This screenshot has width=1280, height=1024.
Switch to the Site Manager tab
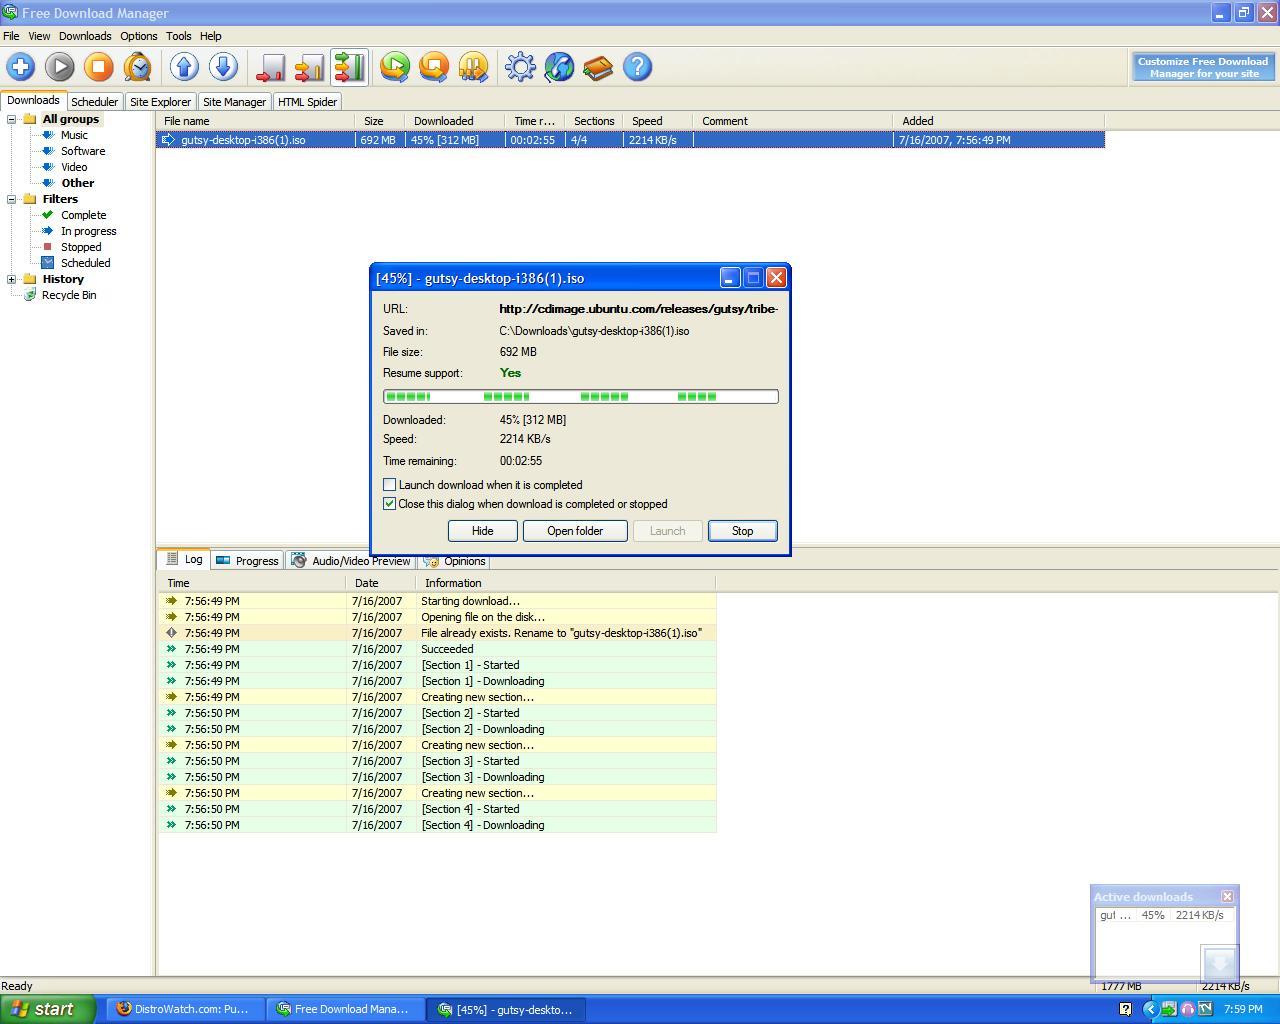[x=234, y=102]
